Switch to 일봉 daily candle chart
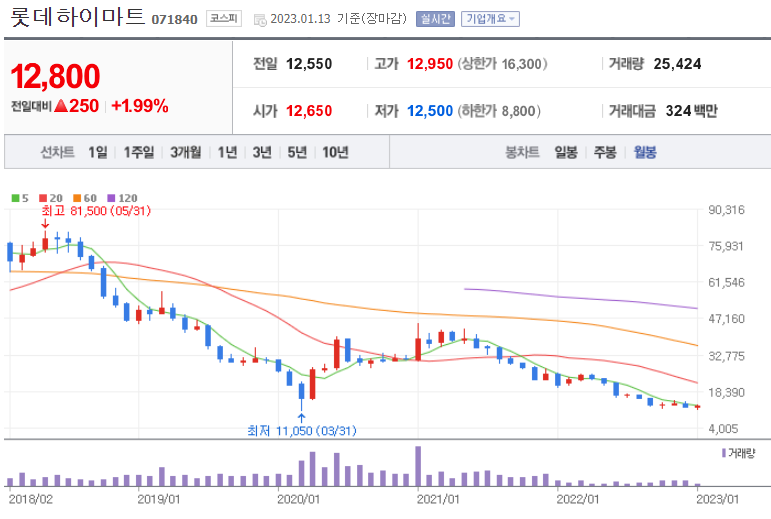 click(x=566, y=152)
